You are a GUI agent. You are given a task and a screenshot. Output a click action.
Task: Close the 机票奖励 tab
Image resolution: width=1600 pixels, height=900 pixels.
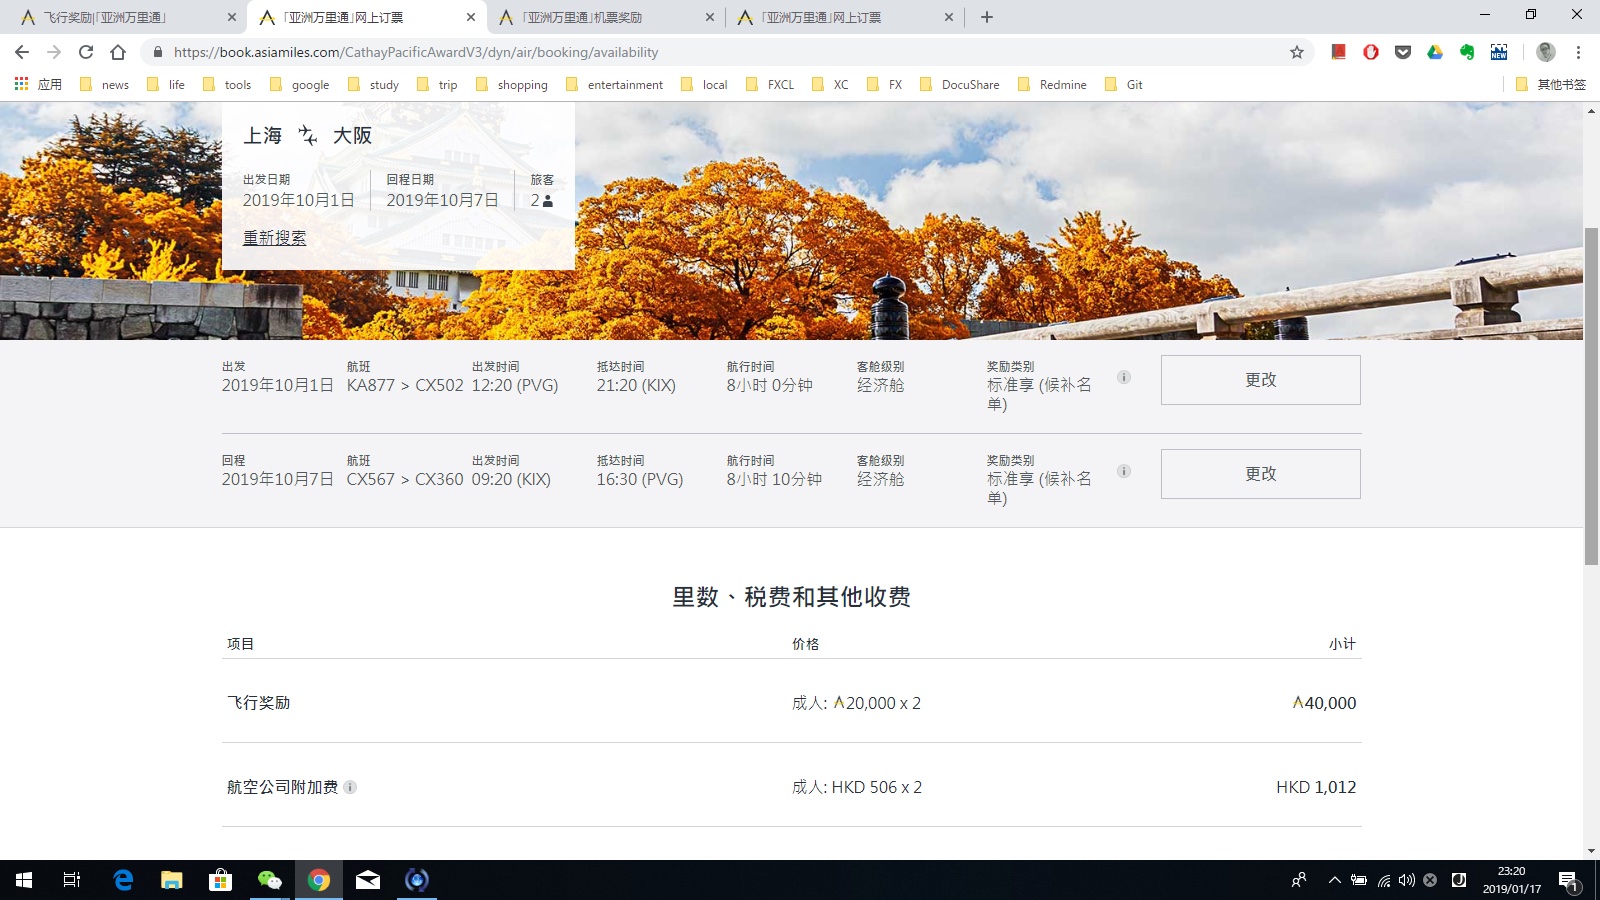[710, 17]
